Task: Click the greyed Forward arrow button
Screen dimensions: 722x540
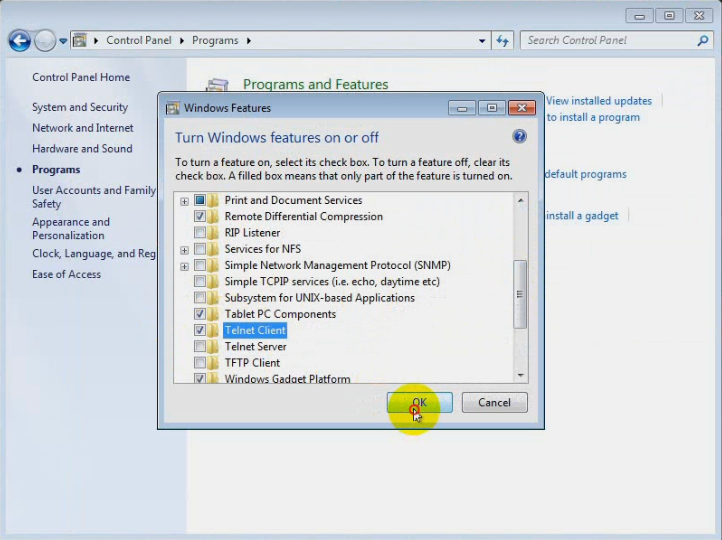Action: [x=45, y=41]
